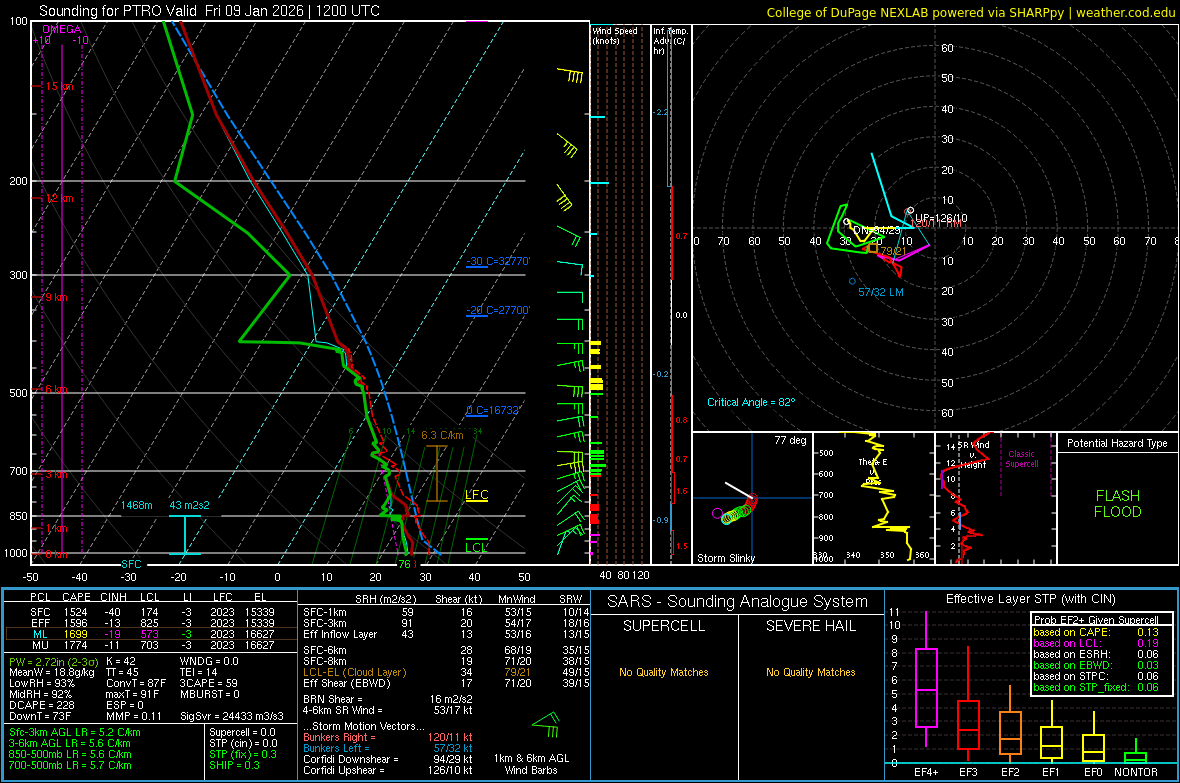This screenshot has height=783, width=1180.
Task: Click the 0 C=16733' freezing level label
Action: point(493,410)
